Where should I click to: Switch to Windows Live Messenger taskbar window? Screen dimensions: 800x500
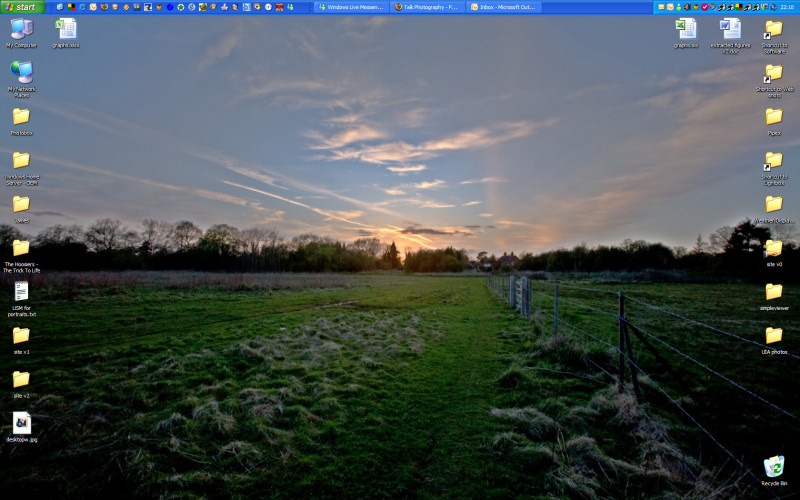pos(349,7)
